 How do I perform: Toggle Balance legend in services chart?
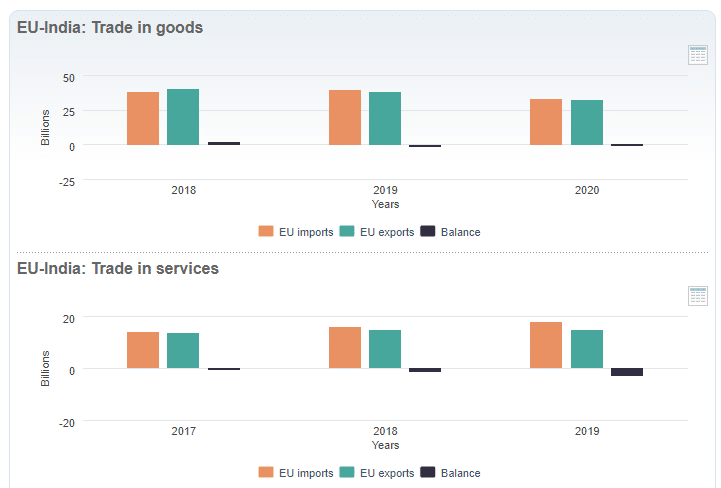click(x=451, y=473)
